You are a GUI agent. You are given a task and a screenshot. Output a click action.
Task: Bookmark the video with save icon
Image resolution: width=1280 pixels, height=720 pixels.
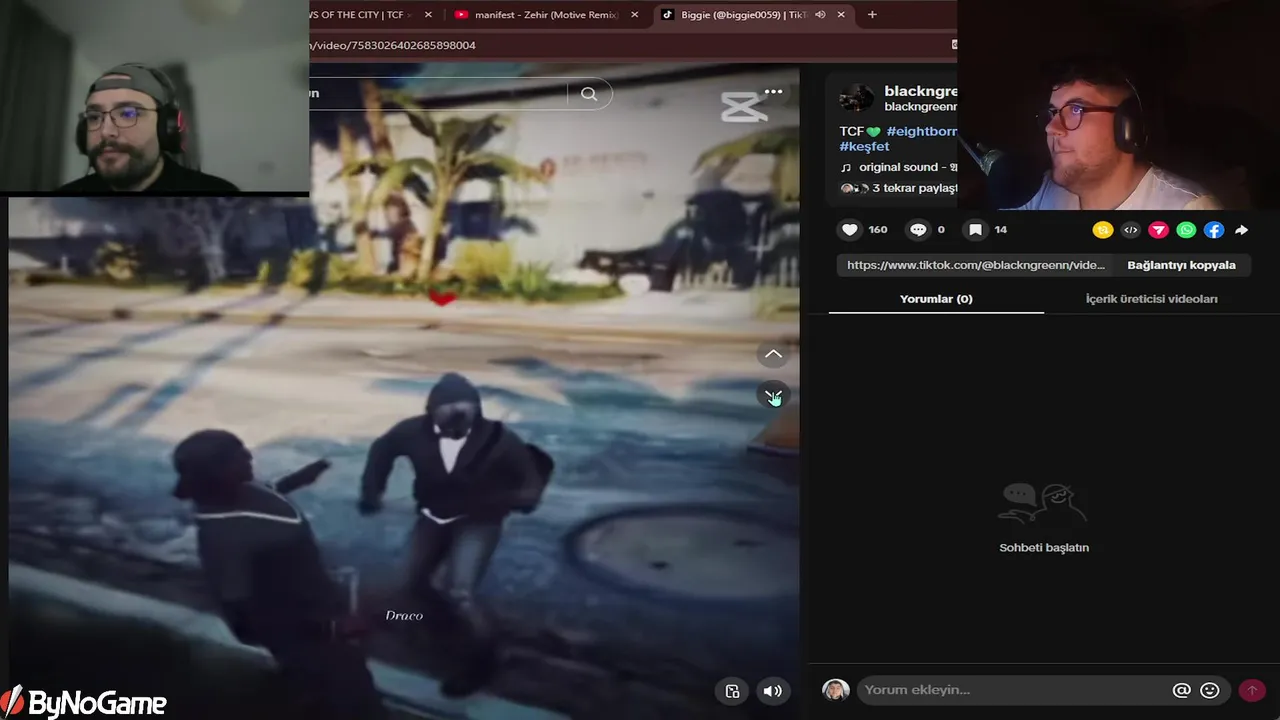click(x=975, y=230)
